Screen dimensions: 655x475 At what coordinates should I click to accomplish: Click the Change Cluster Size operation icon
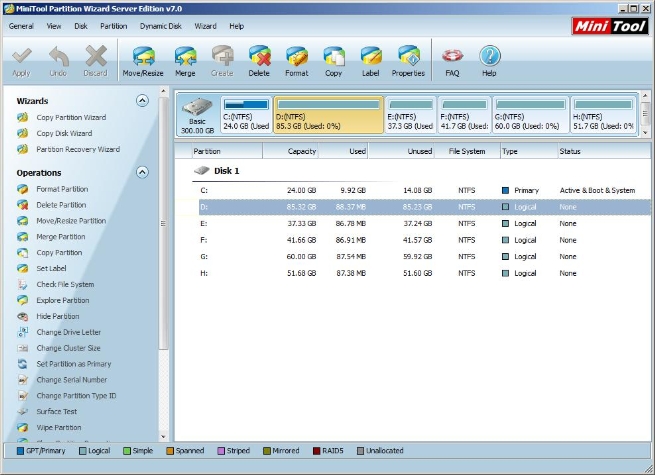coord(23,348)
